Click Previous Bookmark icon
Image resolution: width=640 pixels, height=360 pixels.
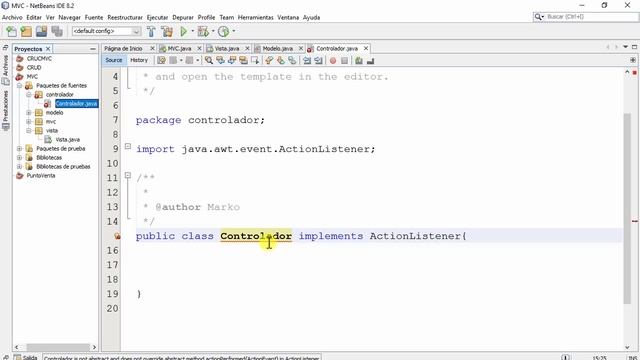coord(269,60)
